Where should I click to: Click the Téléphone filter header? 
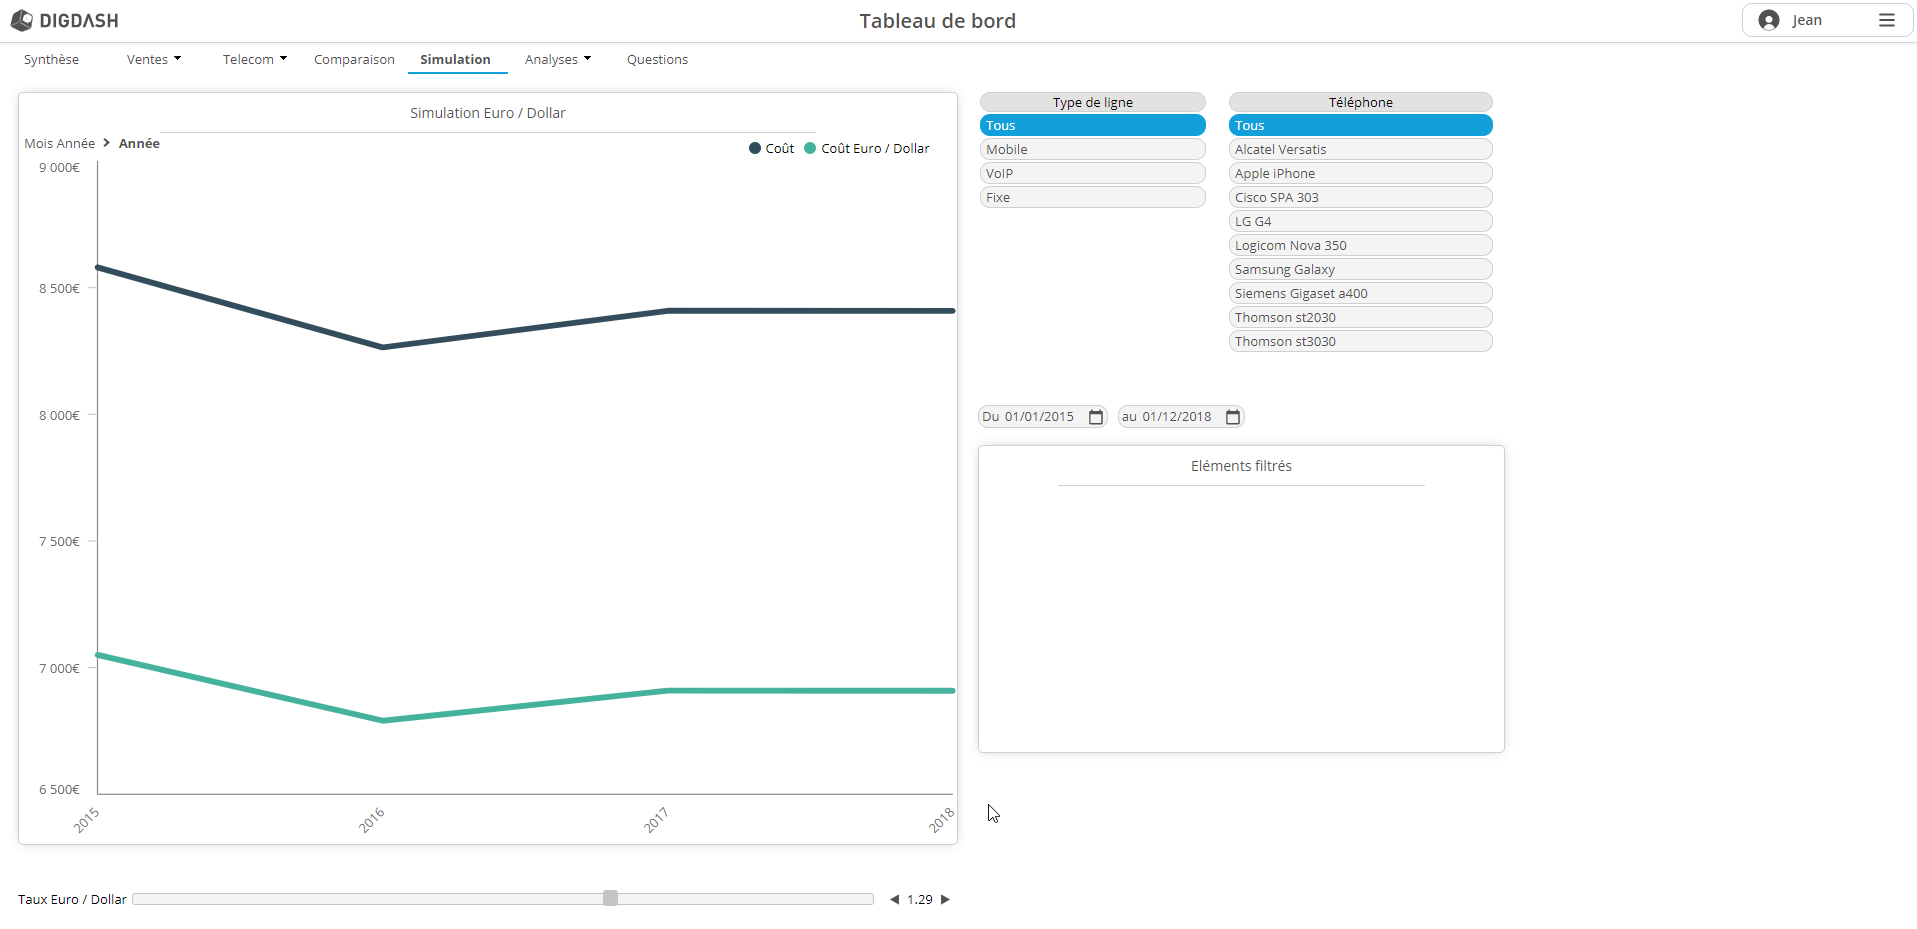[x=1360, y=102]
